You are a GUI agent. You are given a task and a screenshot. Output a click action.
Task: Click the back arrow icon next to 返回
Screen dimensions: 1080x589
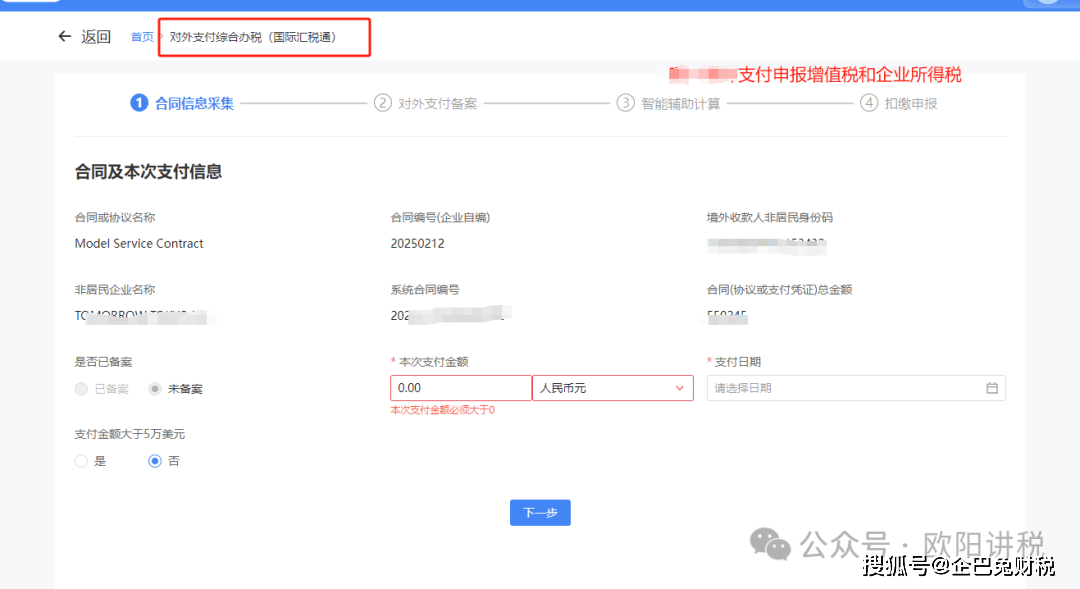click(x=65, y=37)
